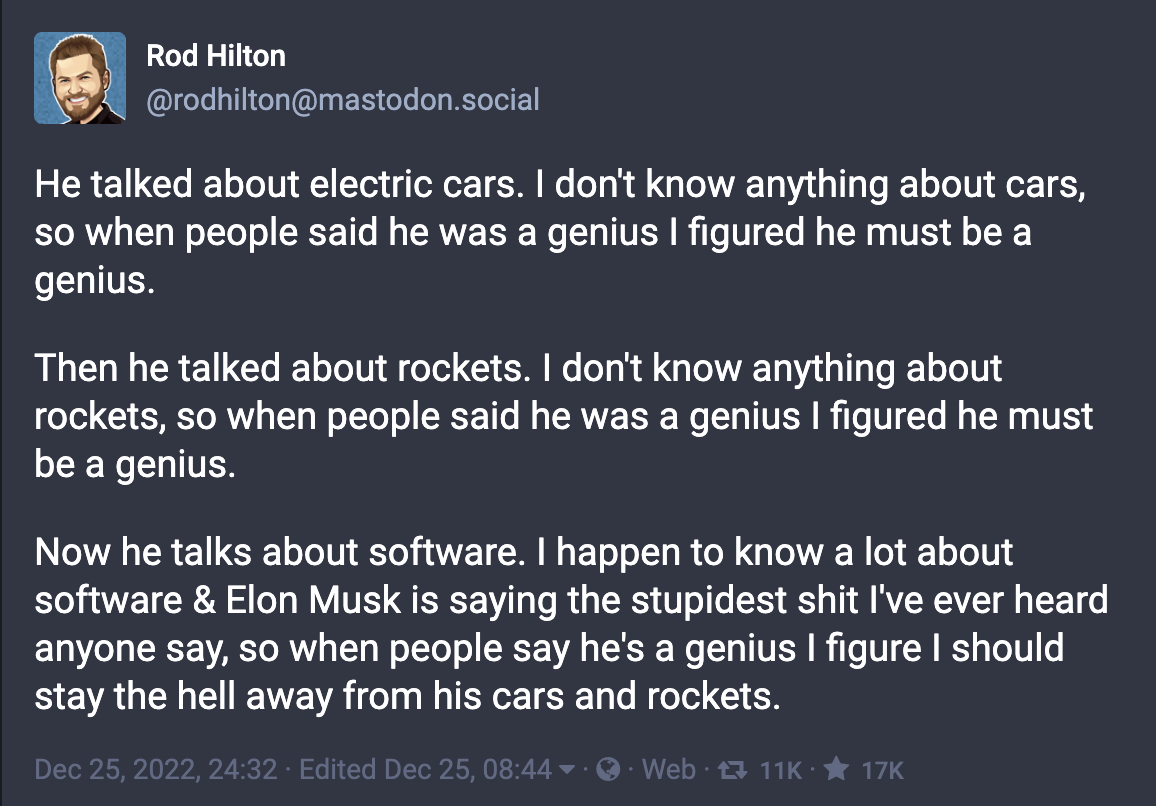Screen dimensions: 1156x806
Task: Click 'mastodon.social' in the handle
Action: [x=429, y=100]
